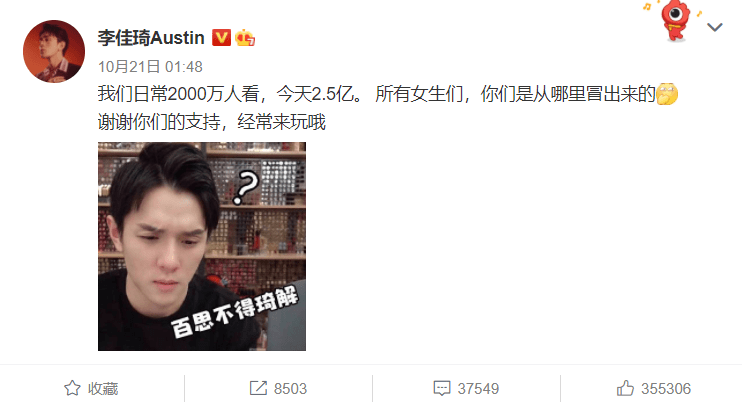
Task: Open the 10月21日 01:48 timestamp link
Action: (150, 67)
